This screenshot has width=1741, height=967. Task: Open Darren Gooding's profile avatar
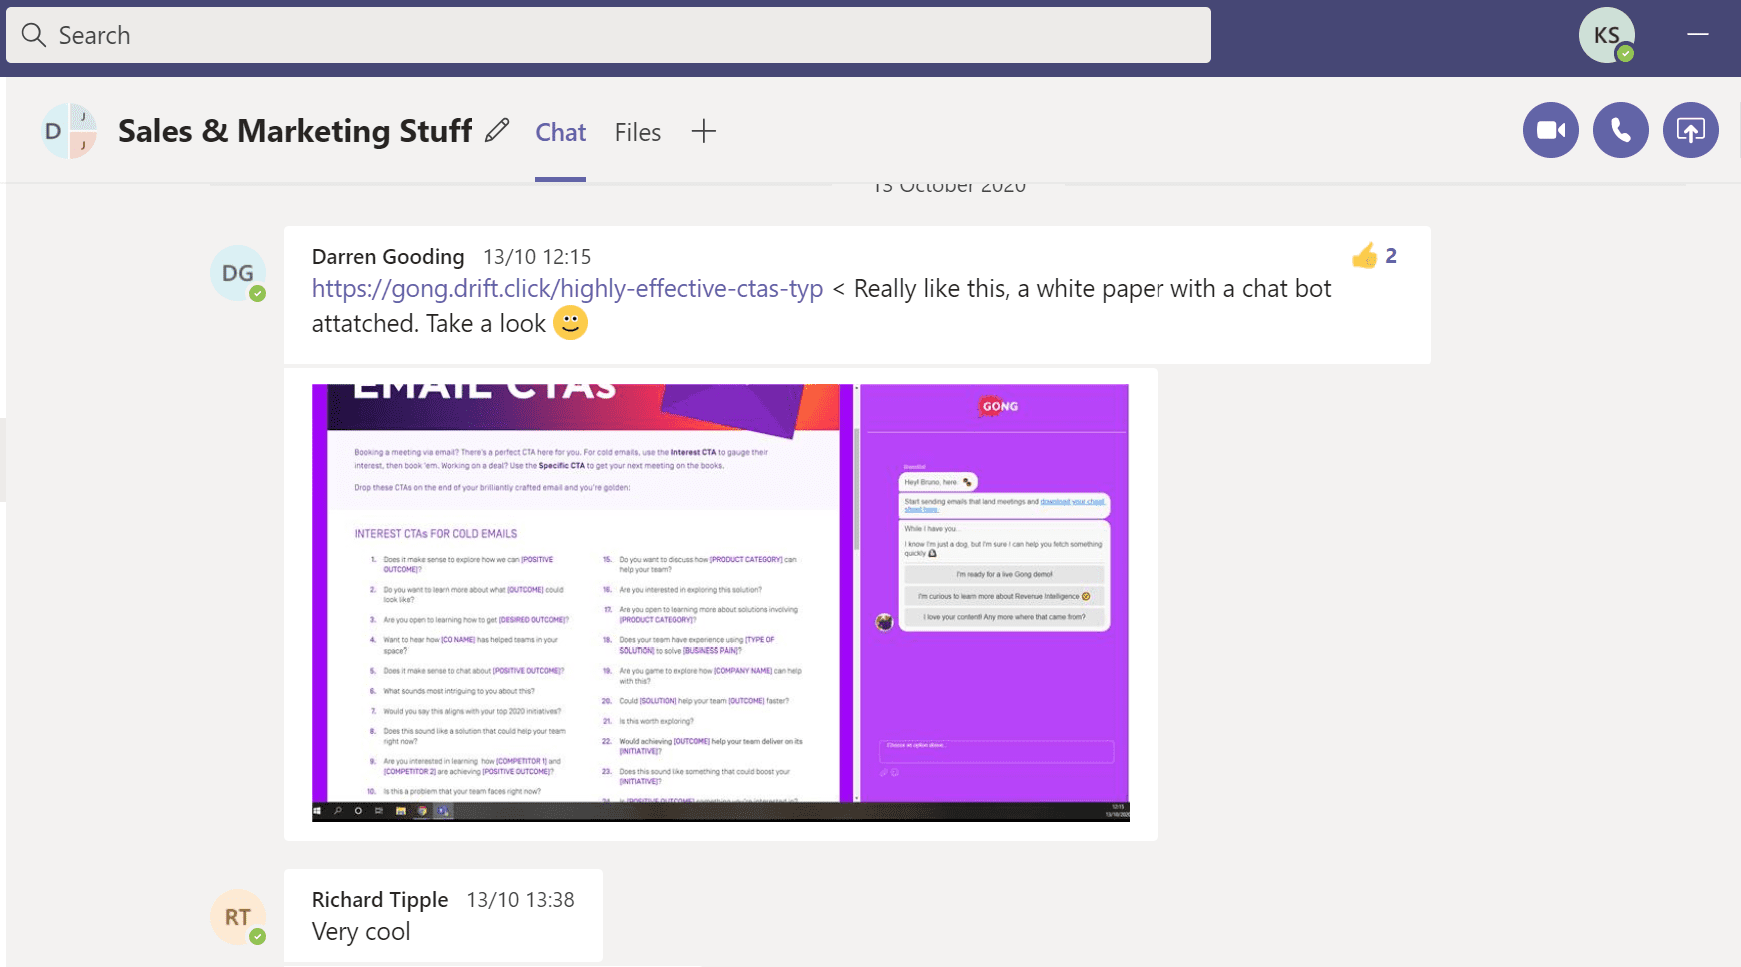pos(238,272)
